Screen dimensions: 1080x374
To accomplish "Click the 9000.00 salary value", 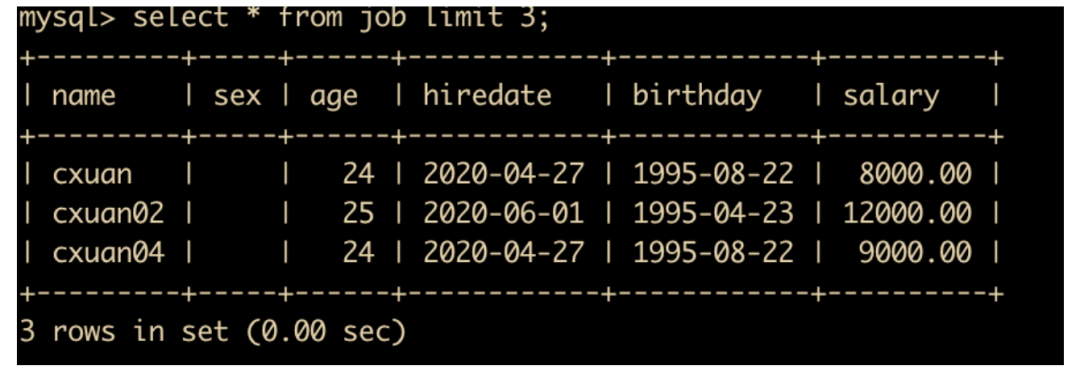I will coord(915,253).
